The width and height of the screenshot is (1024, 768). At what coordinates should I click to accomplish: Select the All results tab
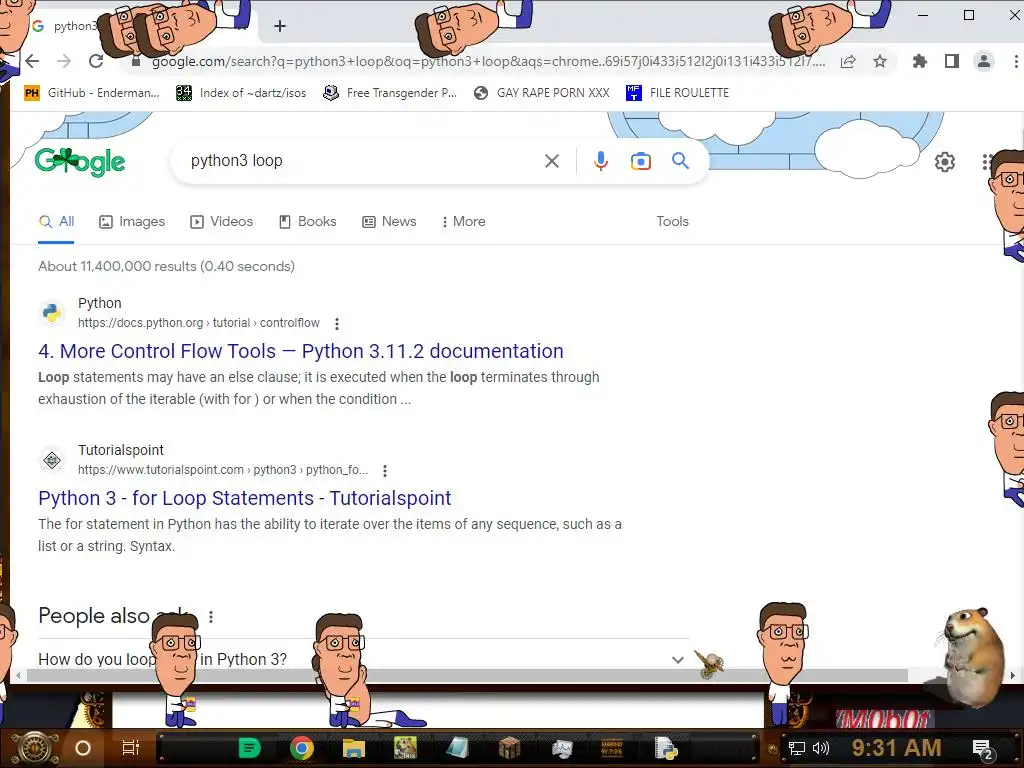56,222
